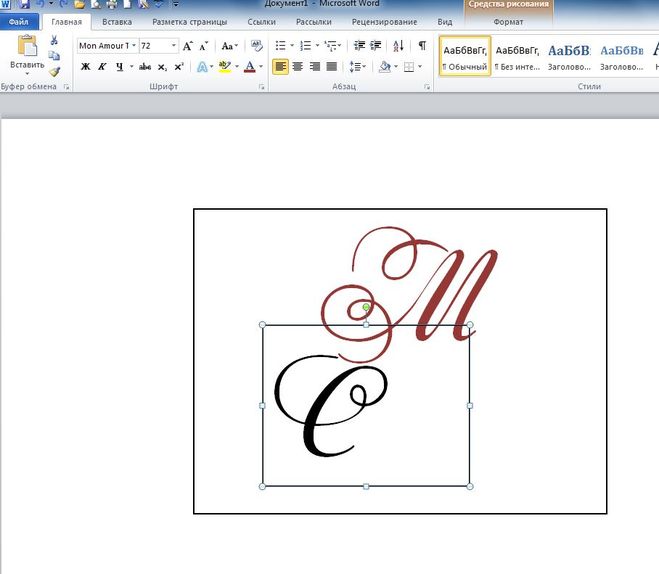Toggle show paragraph marks (¶)
The height and width of the screenshot is (574, 659).
pyautogui.click(x=422, y=46)
